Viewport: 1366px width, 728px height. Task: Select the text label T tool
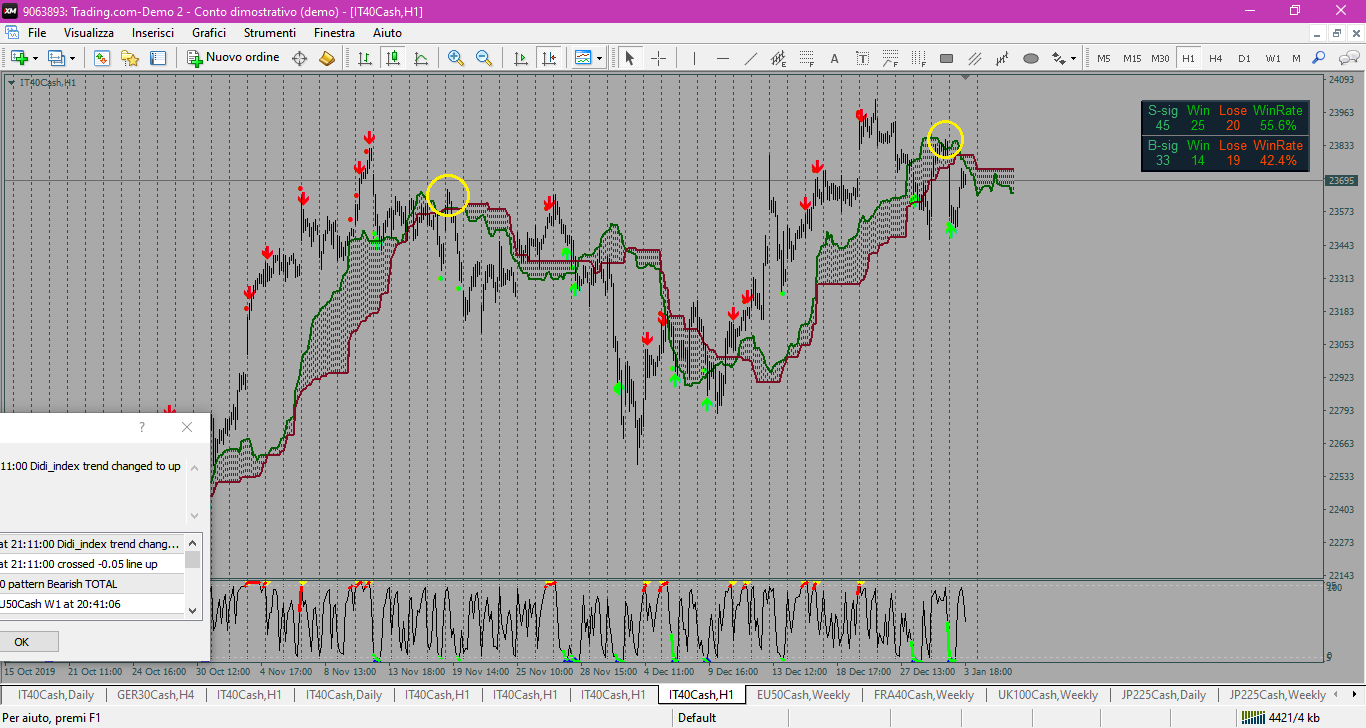[862, 58]
